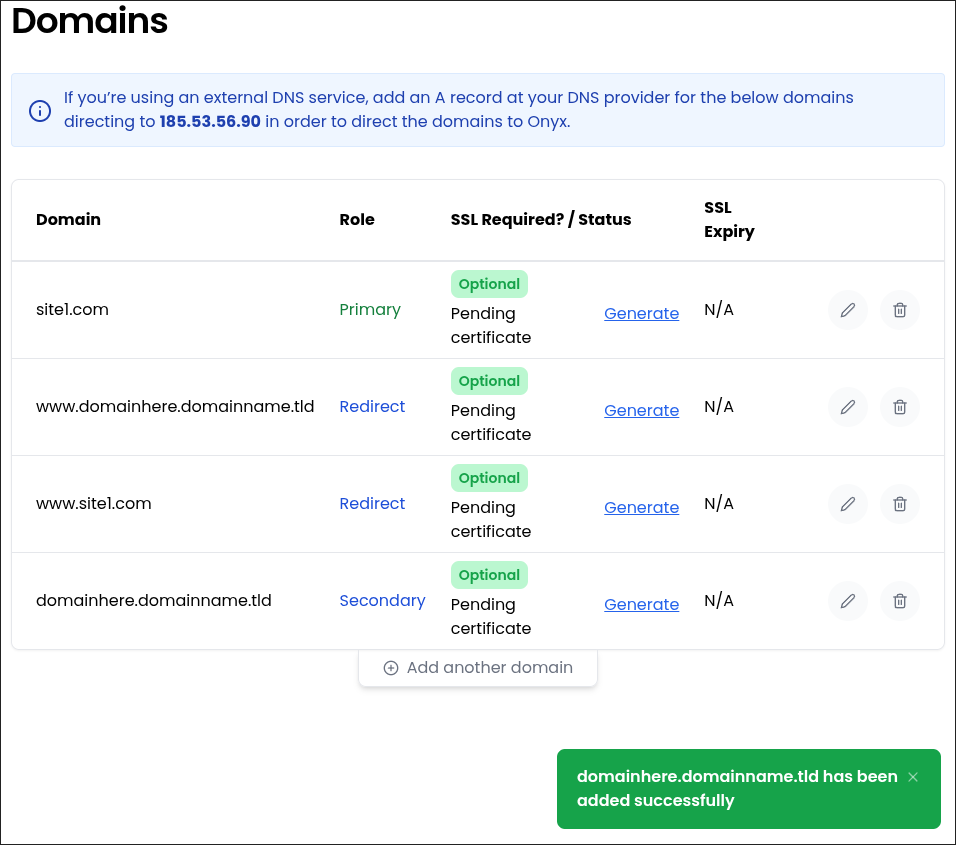Click N/A expiry in Secondary row

719,601
